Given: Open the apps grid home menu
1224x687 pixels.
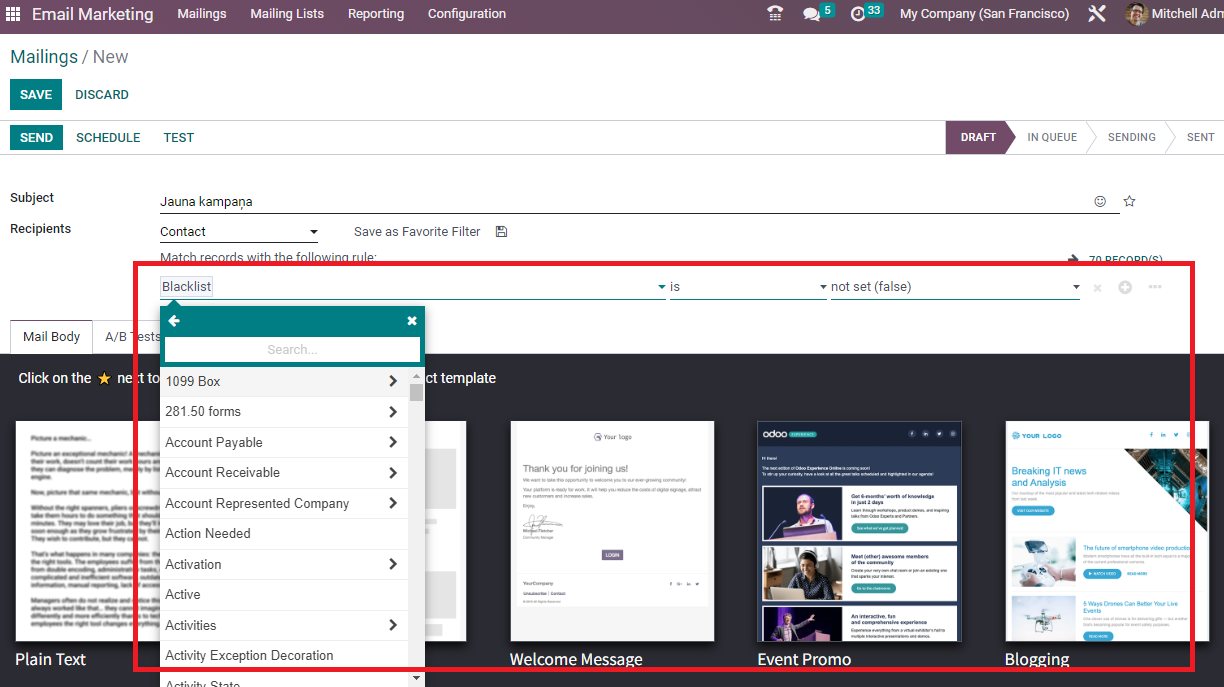Looking at the screenshot, I should click(x=13, y=14).
